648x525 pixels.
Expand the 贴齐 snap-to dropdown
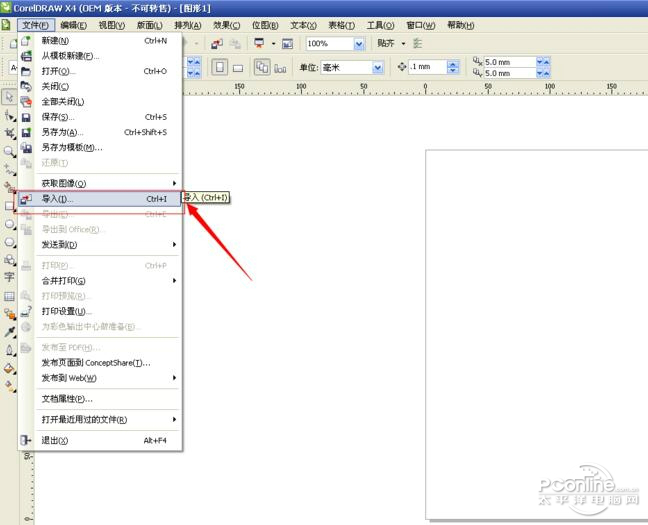point(403,43)
